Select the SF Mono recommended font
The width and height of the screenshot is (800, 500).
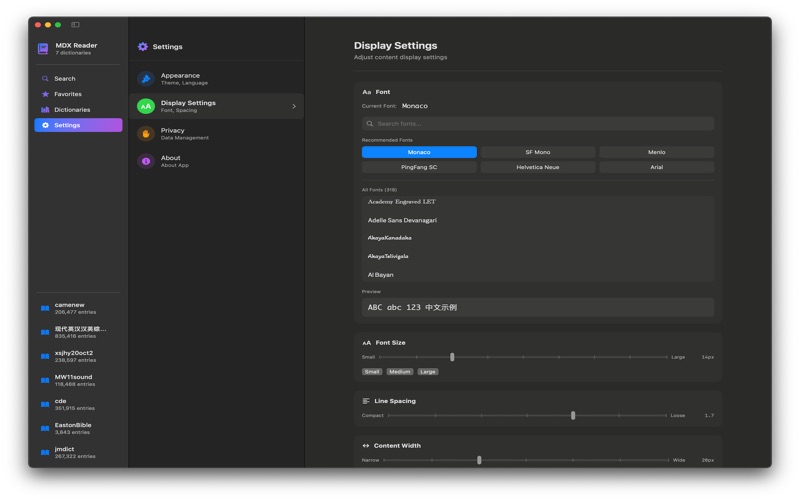click(537, 152)
